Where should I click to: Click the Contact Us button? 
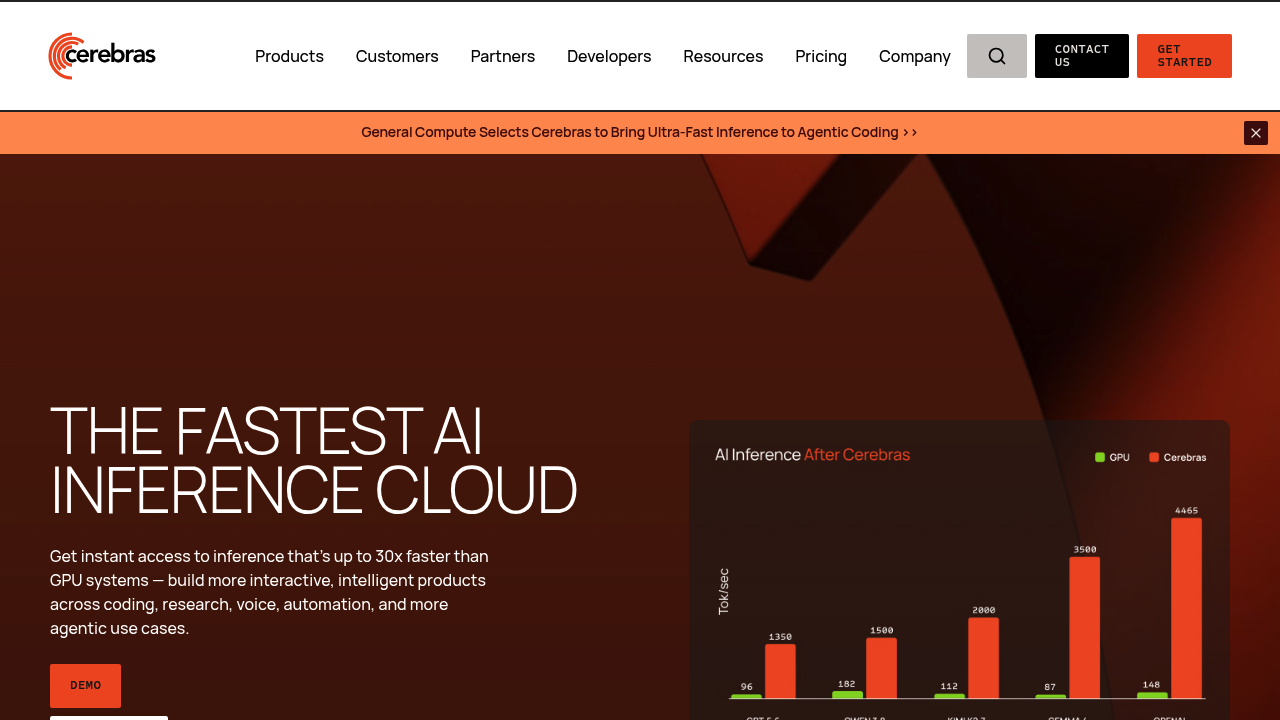click(x=1082, y=56)
